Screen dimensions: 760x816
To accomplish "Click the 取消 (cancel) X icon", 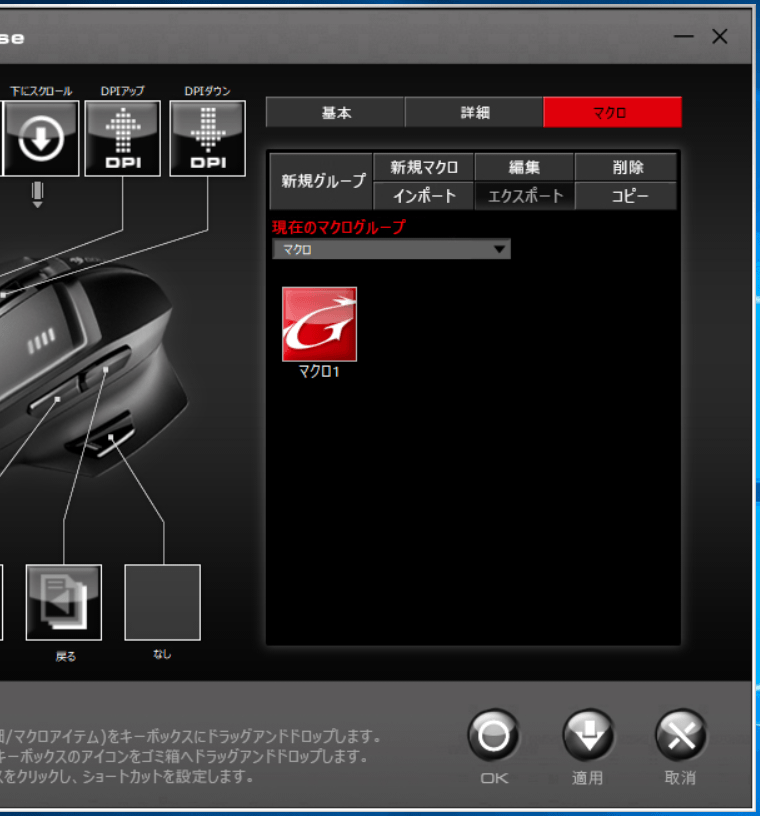I will (x=681, y=736).
